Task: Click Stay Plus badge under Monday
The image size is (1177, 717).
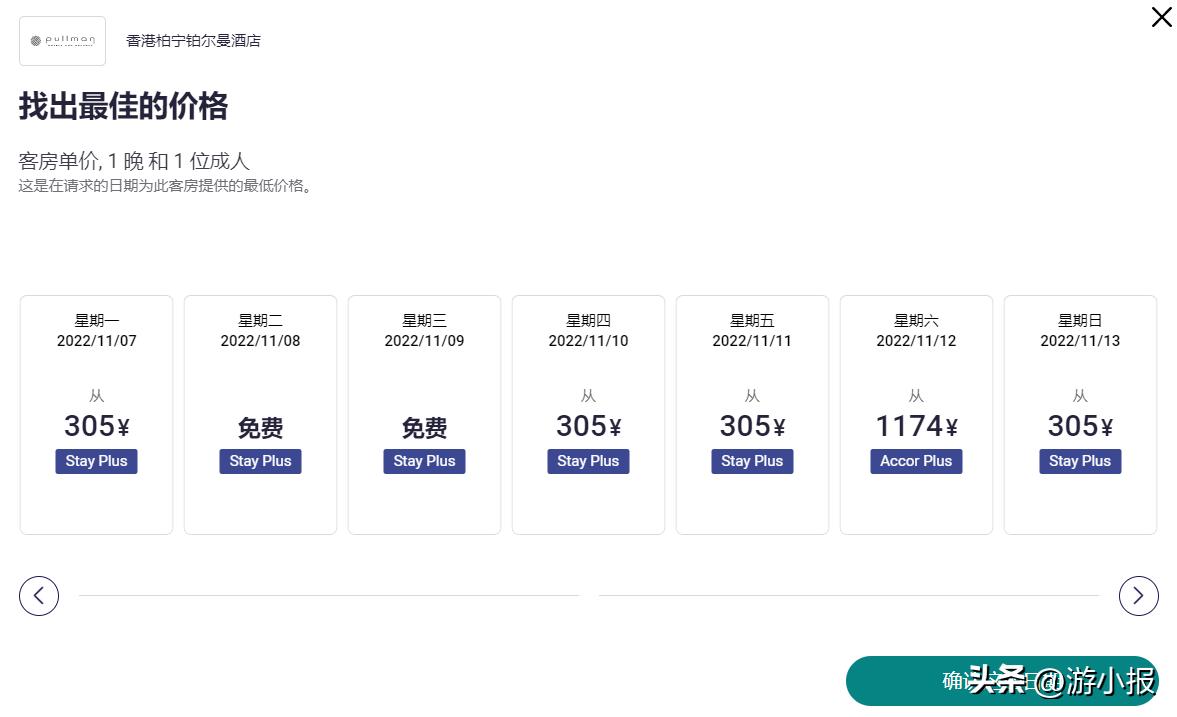Action: 96,461
